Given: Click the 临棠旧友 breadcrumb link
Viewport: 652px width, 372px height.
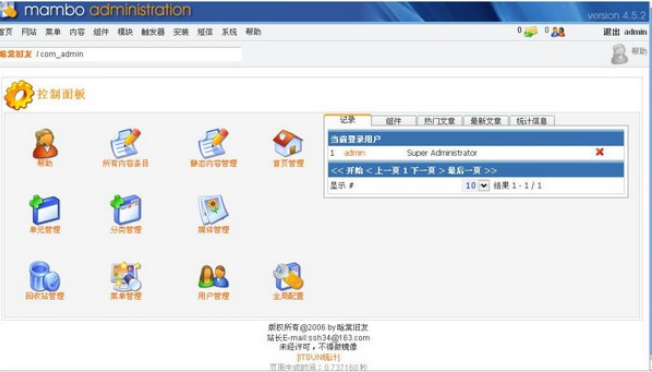Looking at the screenshot, I should pos(16,54).
